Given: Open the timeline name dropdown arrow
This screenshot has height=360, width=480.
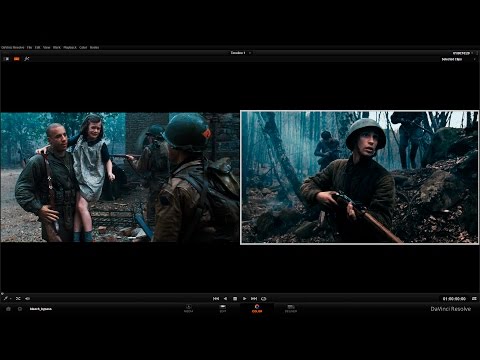Looking at the screenshot, I should (x=250, y=53).
